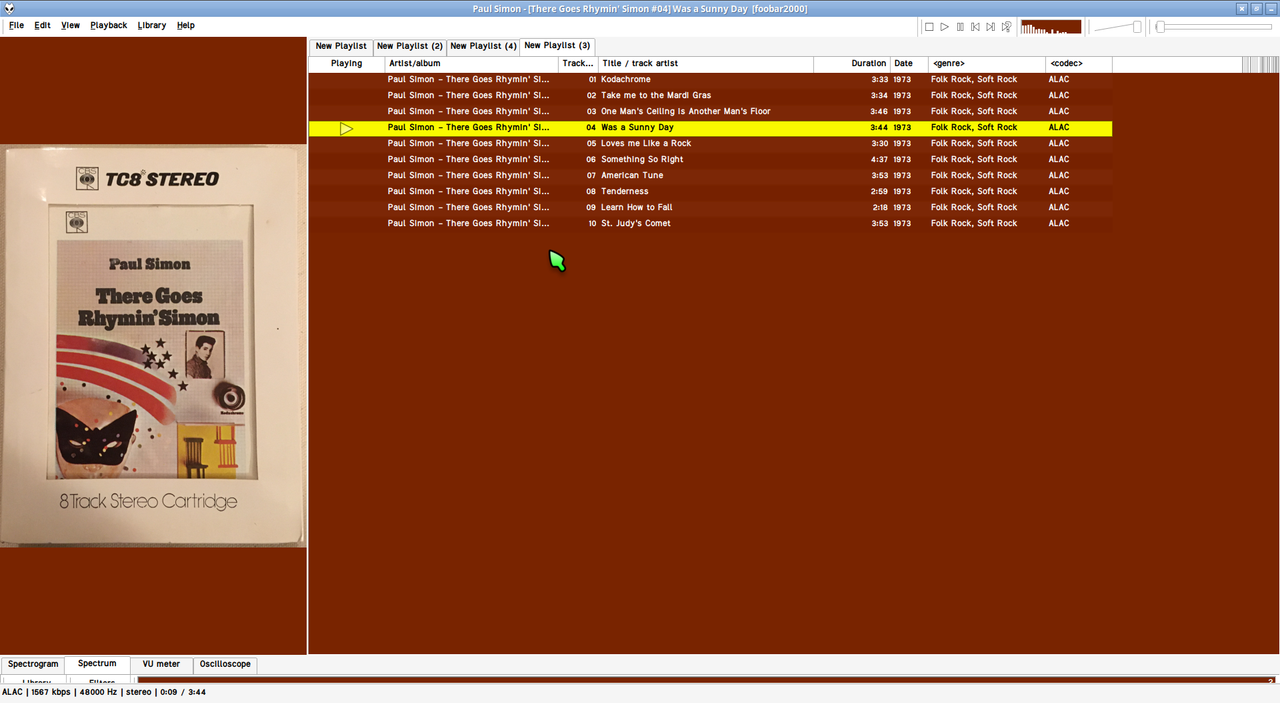This screenshot has width=1280, height=703.
Task: Open the Spectrogram tab
Action: pyautogui.click(x=33, y=664)
